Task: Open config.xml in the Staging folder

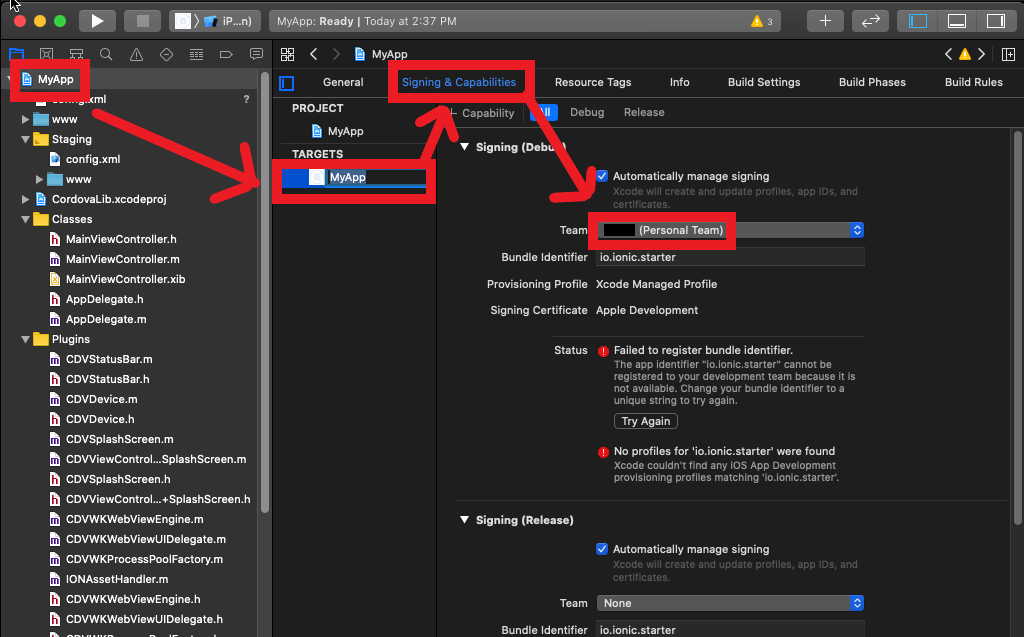Action: (93, 159)
